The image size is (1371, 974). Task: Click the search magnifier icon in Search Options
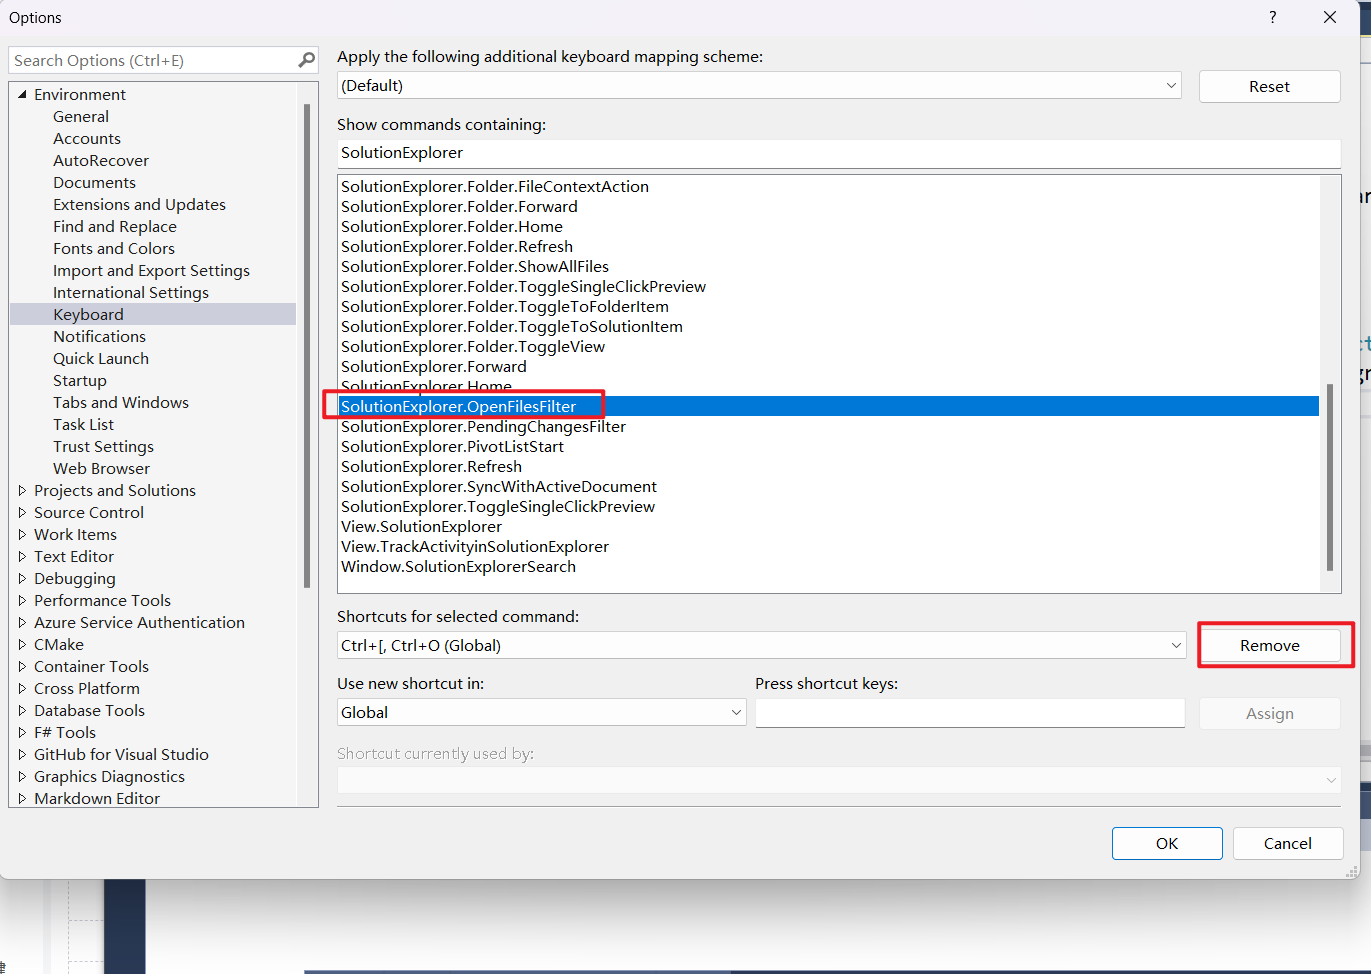point(306,60)
